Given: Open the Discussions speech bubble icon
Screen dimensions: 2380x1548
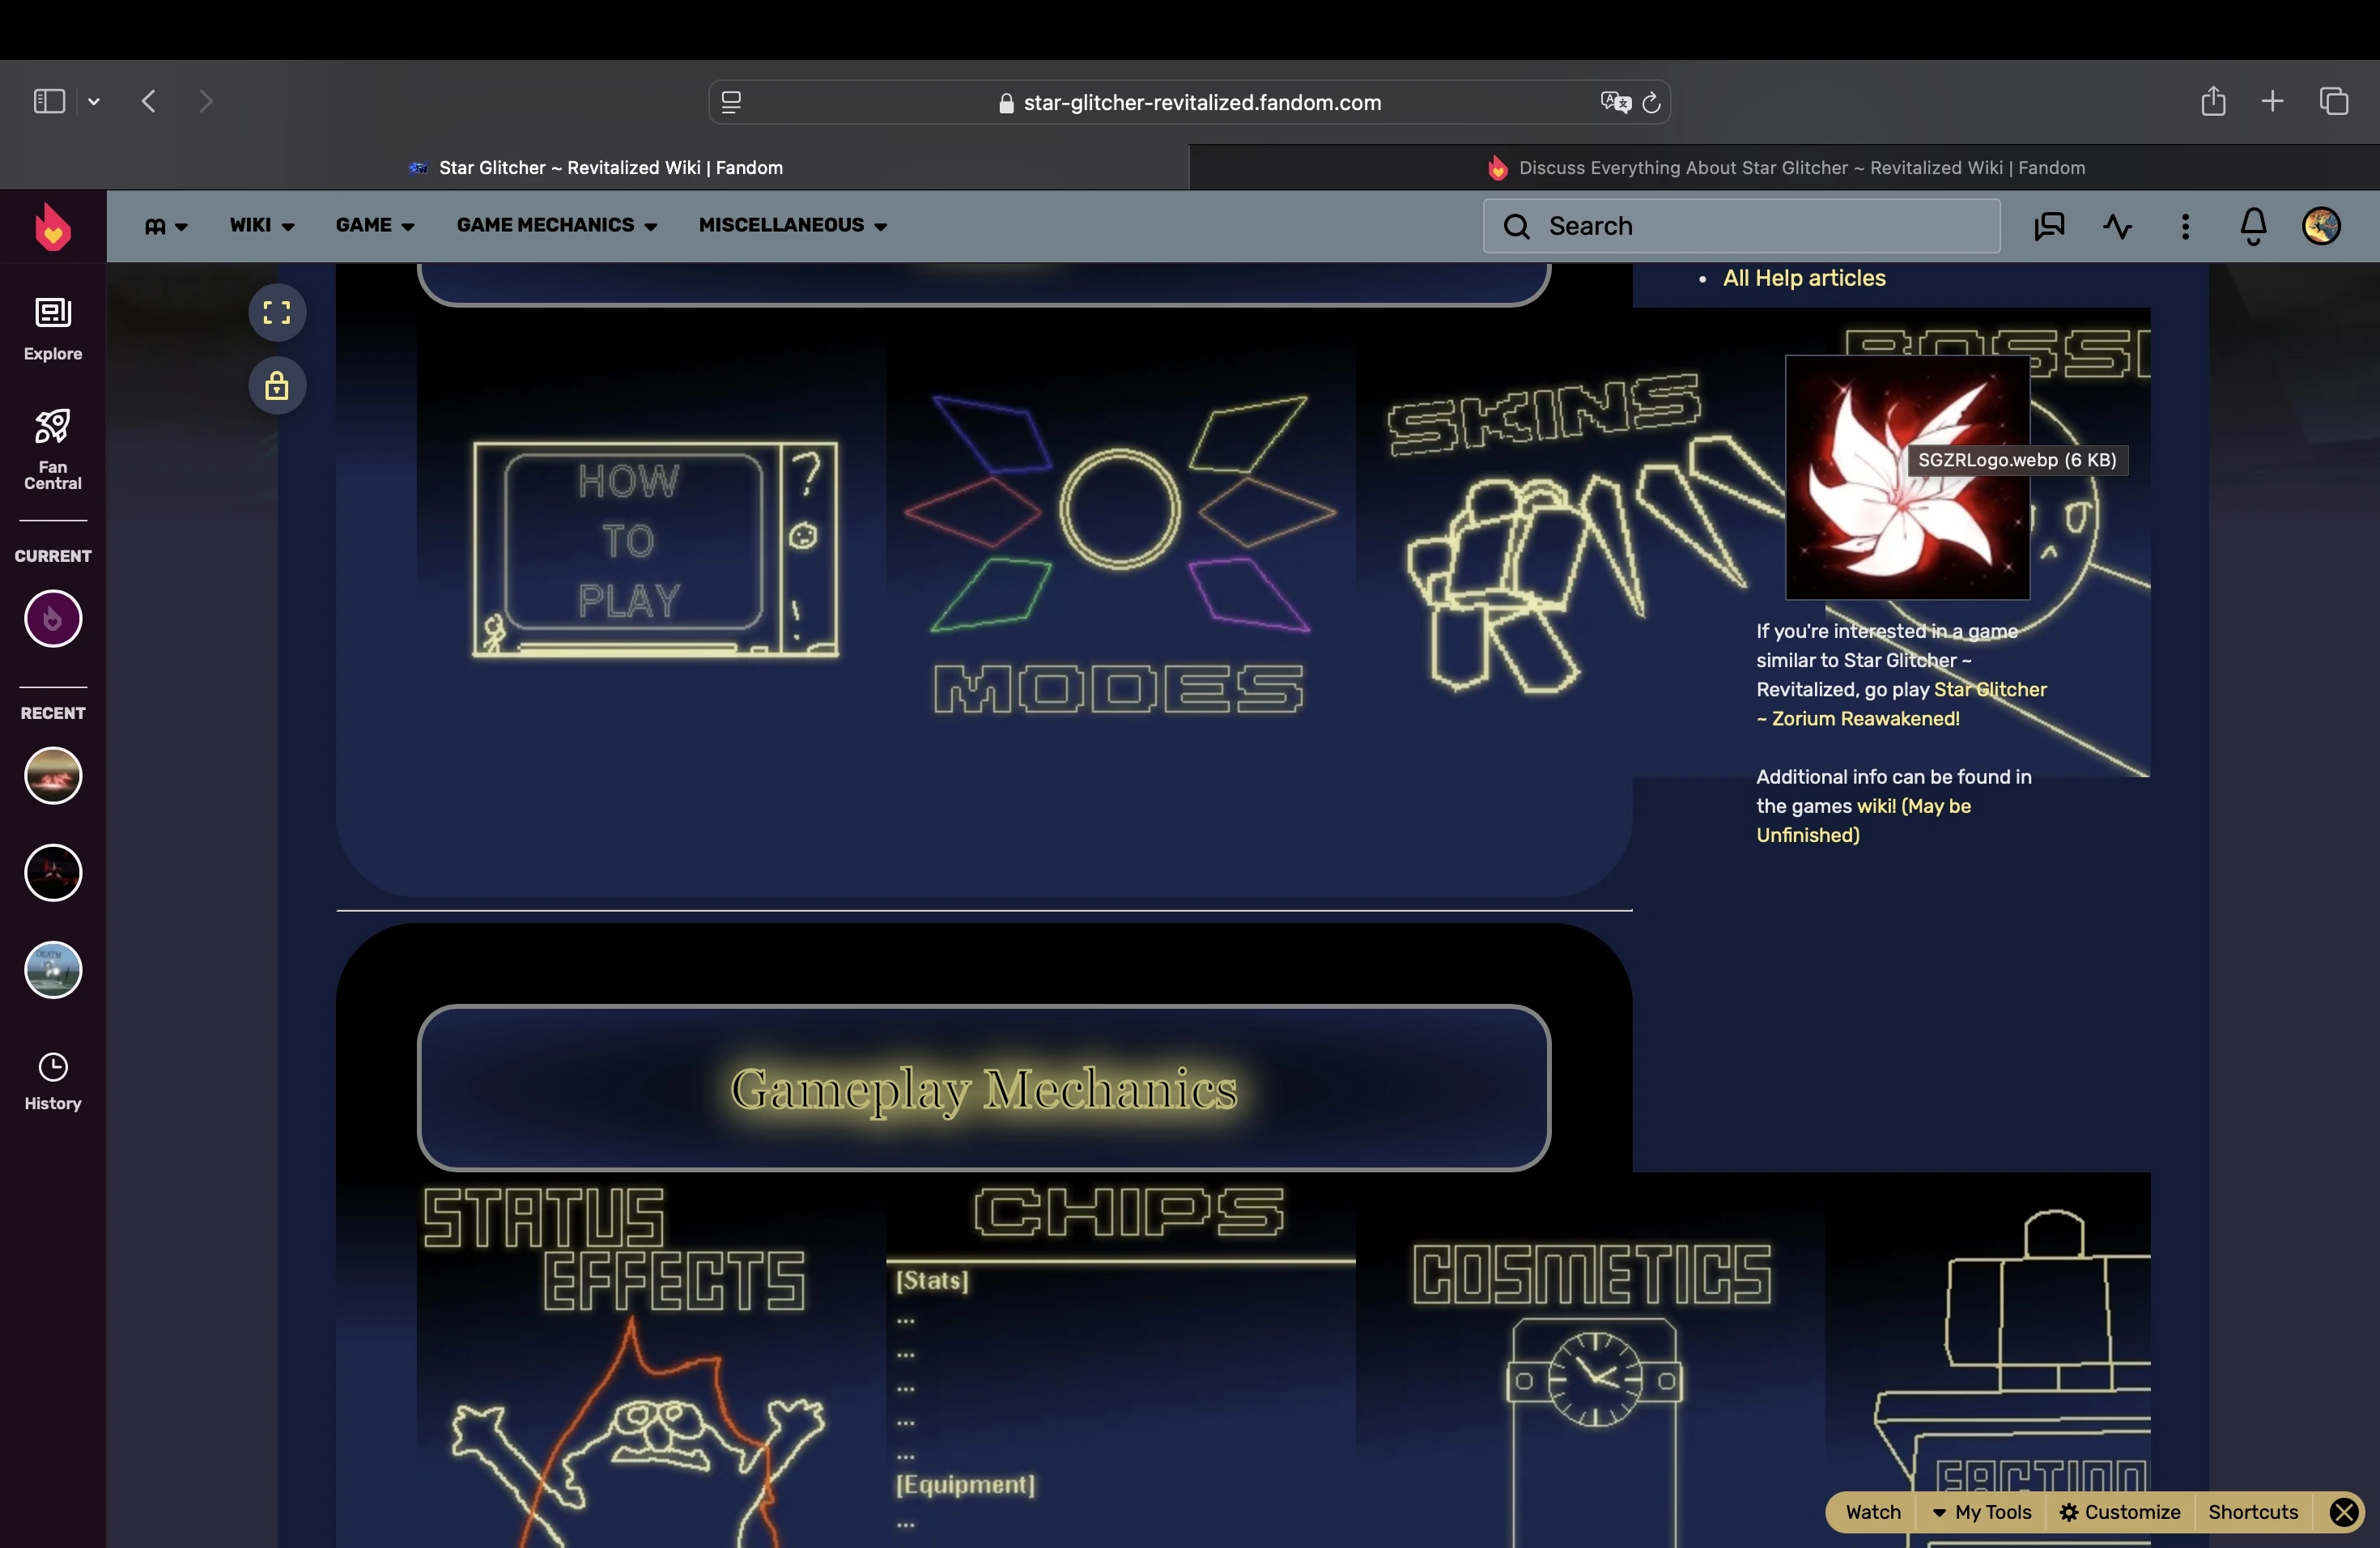Looking at the screenshot, I should (x=2049, y=226).
